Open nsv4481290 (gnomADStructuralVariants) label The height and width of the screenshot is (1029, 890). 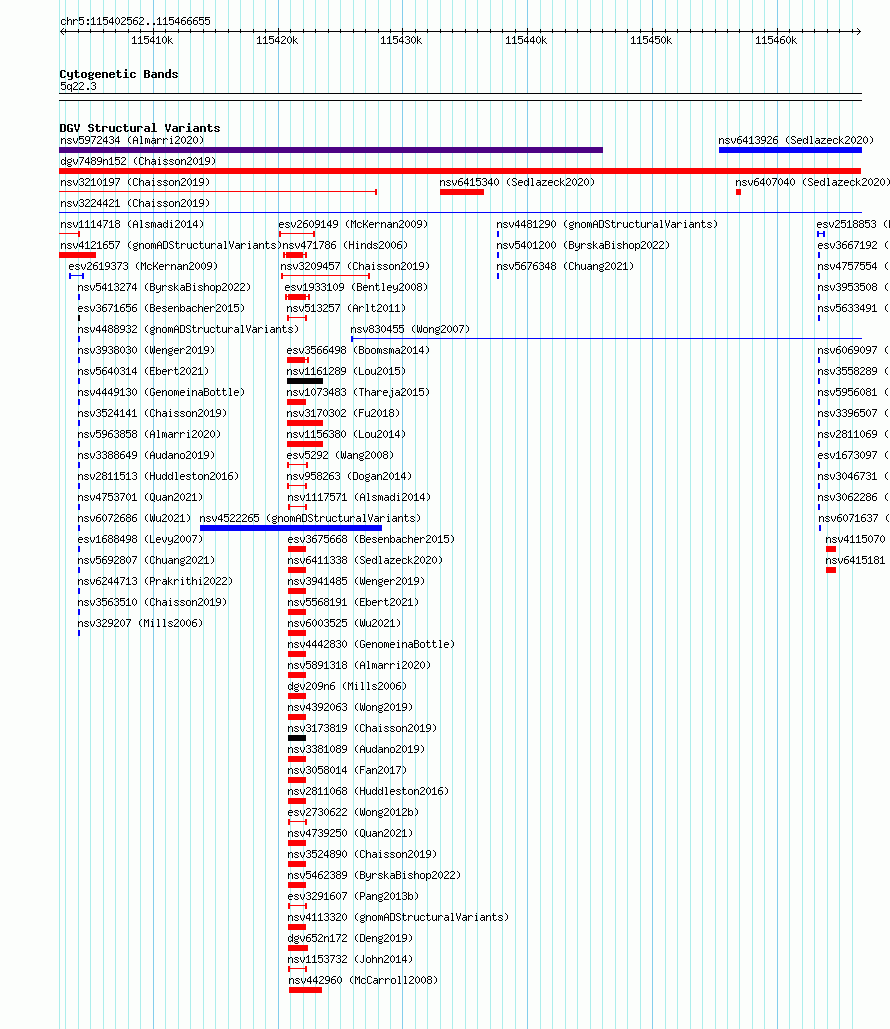607,224
